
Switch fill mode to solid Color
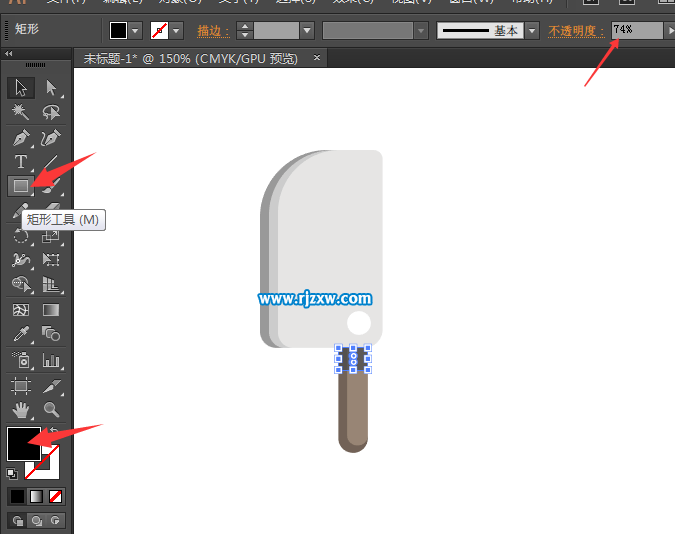(17, 496)
